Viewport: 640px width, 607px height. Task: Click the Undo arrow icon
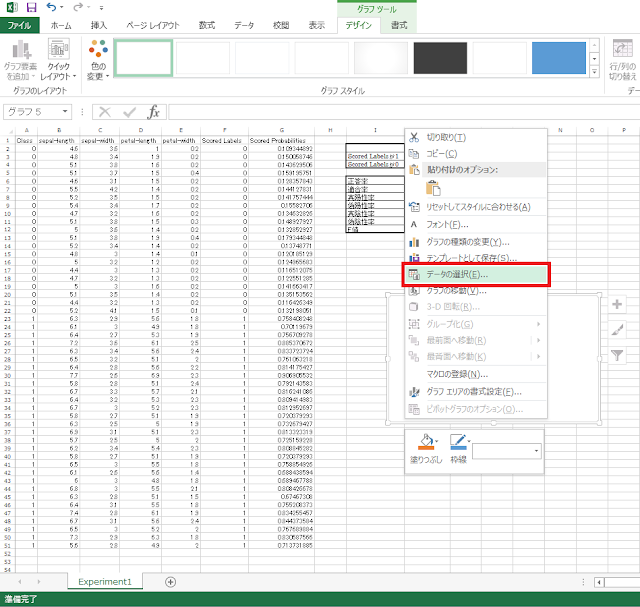click(52, 8)
